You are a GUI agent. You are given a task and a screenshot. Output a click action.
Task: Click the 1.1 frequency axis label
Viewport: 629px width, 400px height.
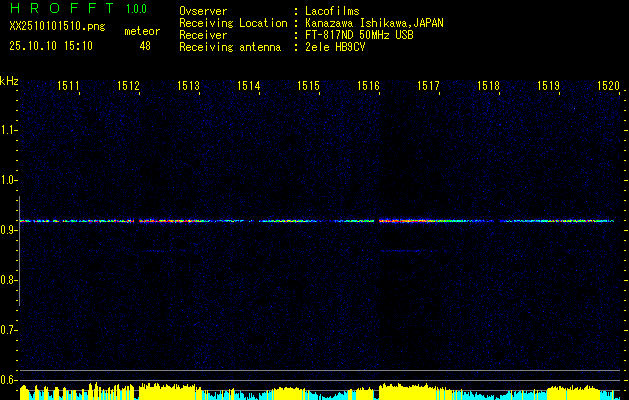click(9, 130)
